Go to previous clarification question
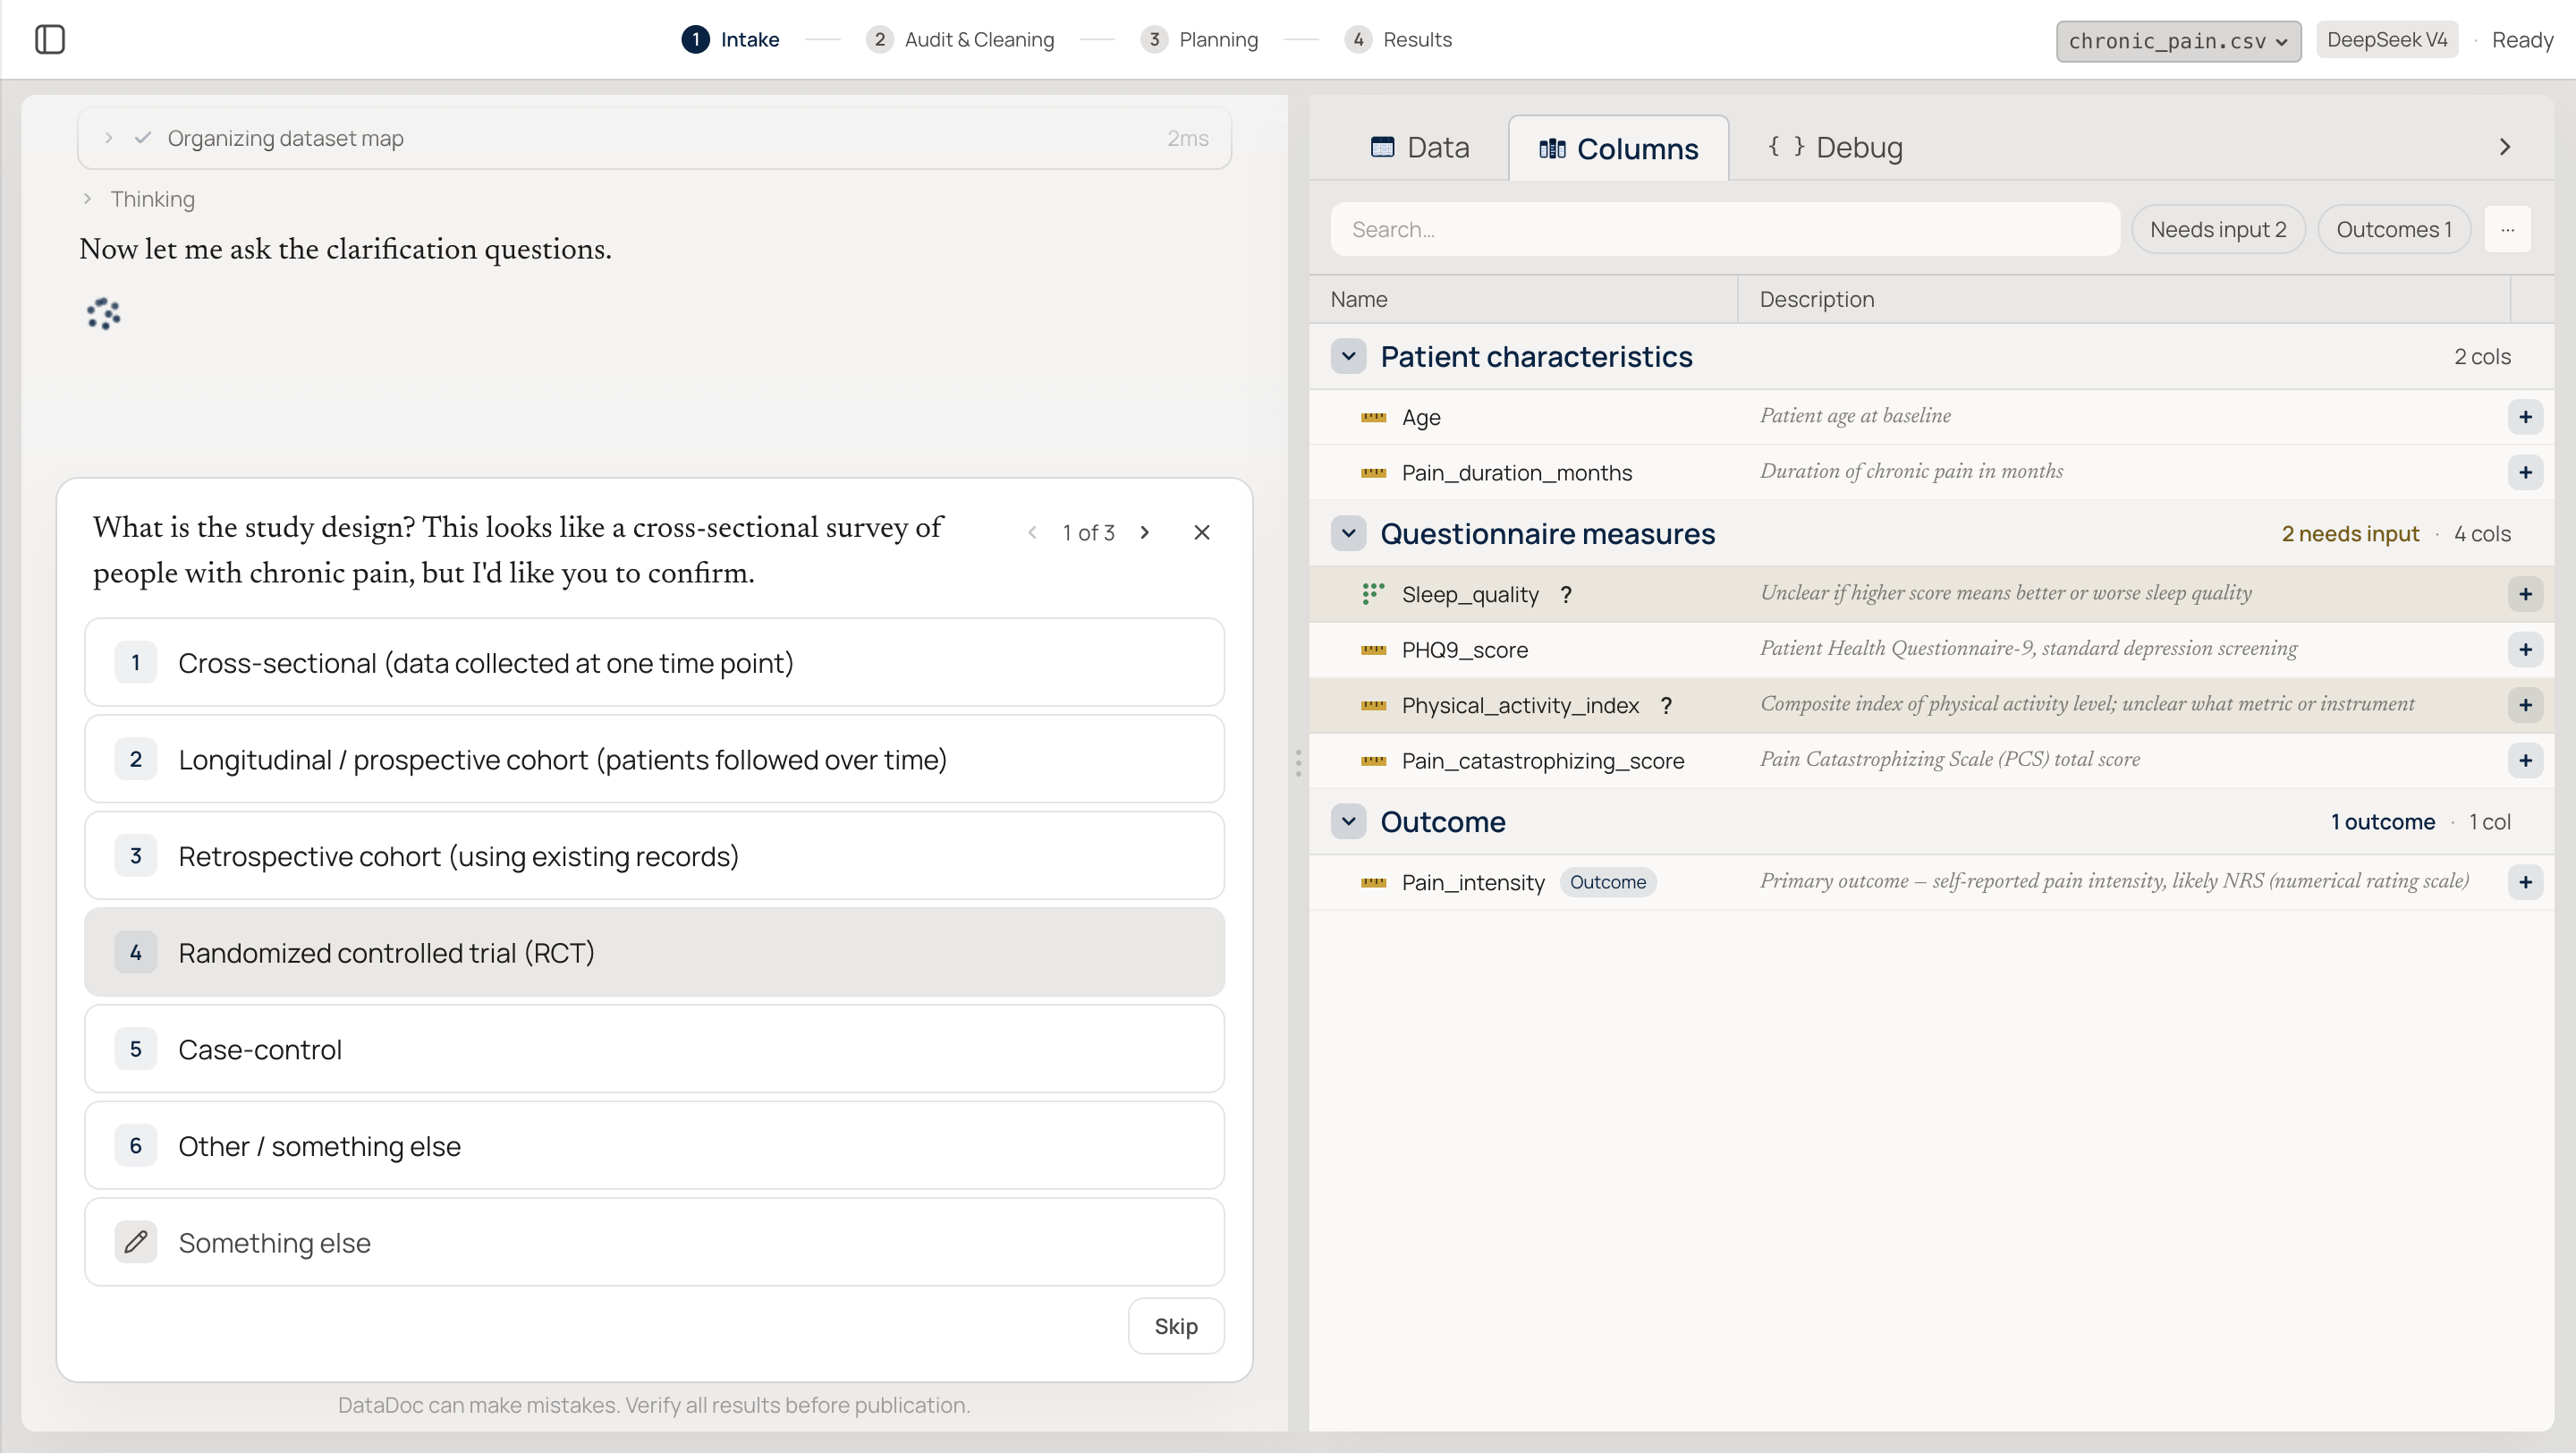2576x1453 pixels. point(1033,532)
